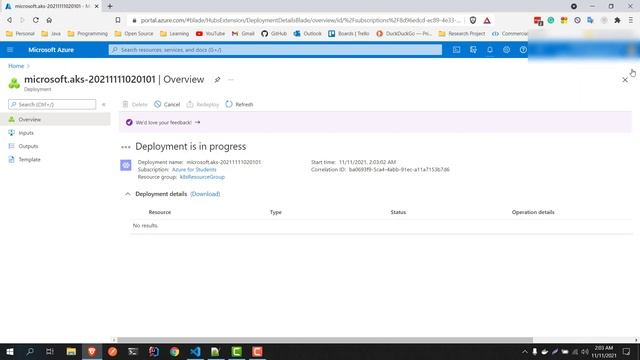This screenshot has width=640, height=360.
Task: Open the Brave Shields icon in the address bar
Action: tap(473, 20)
